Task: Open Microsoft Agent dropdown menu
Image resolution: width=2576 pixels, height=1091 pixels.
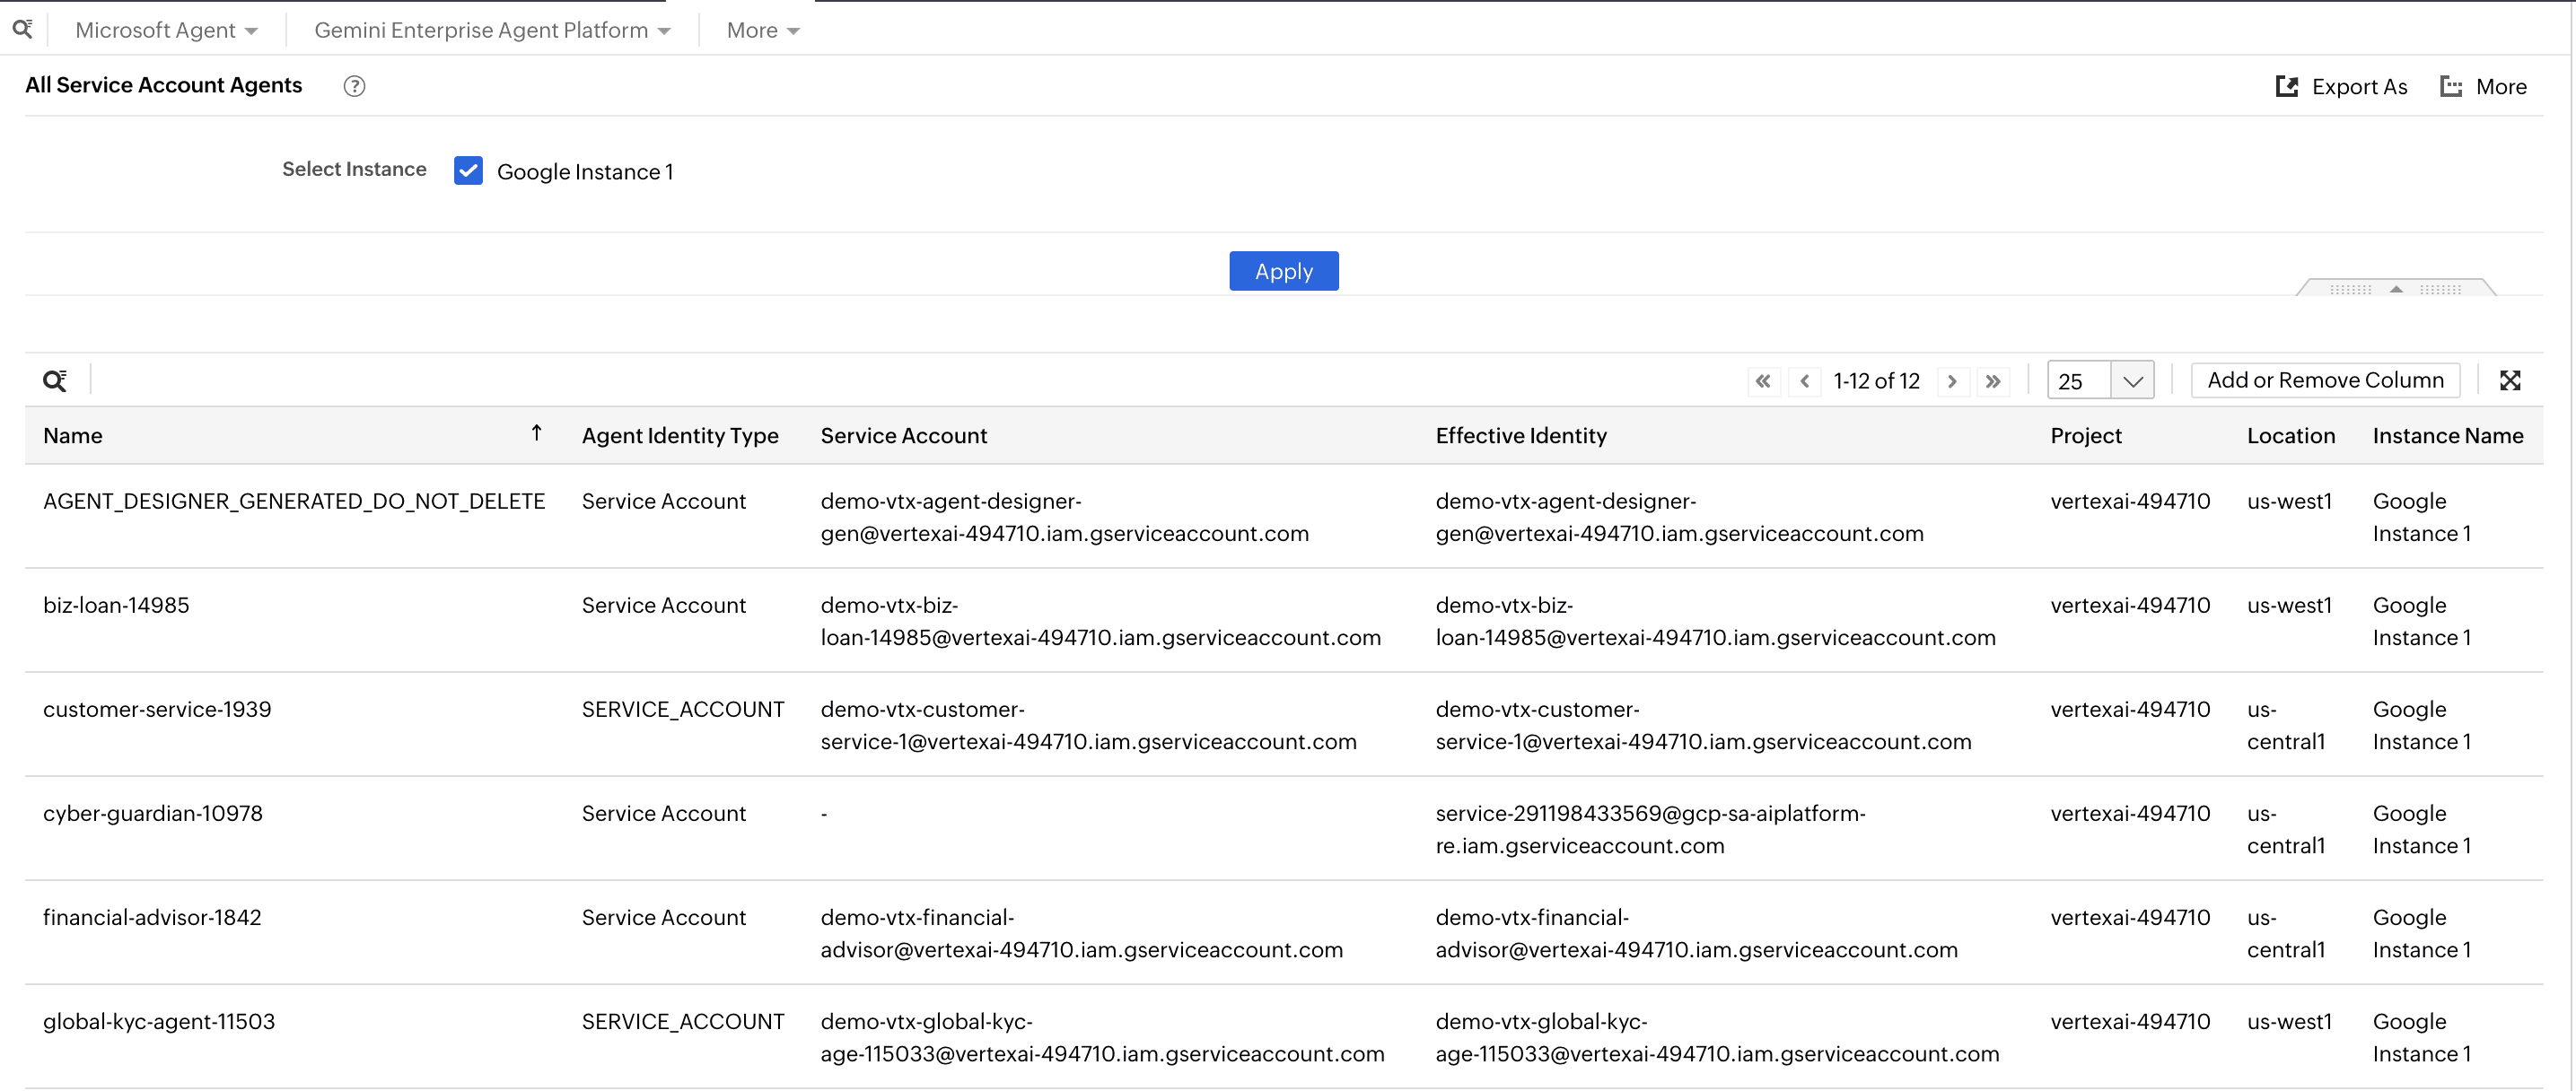Action: 167,30
